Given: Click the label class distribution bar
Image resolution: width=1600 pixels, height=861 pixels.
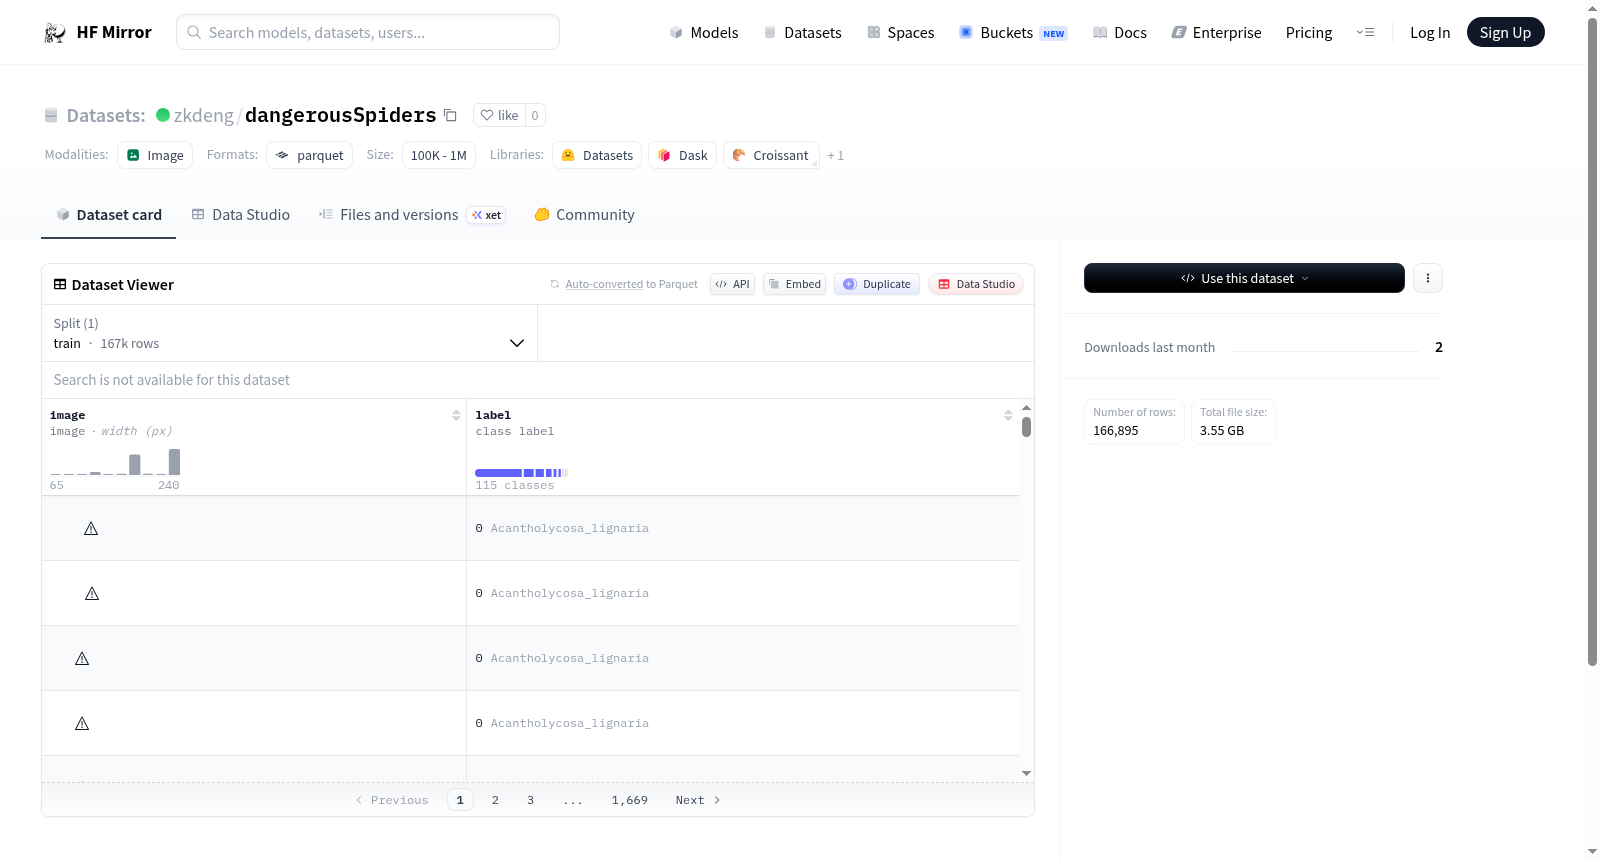Looking at the screenshot, I should click(x=521, y=472).
